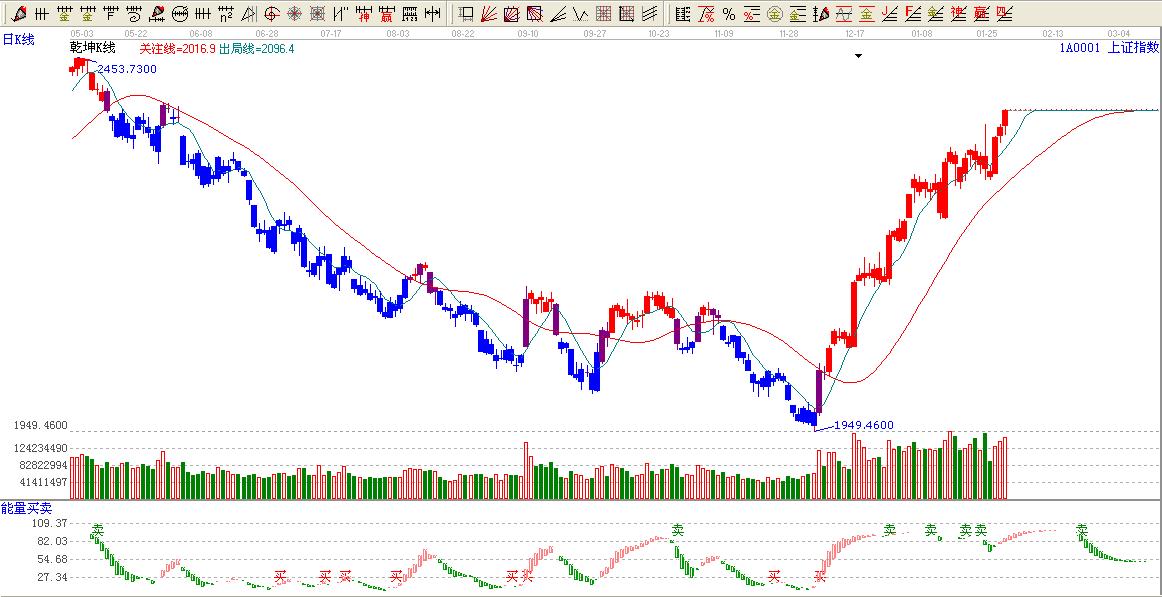The width and height of the screenshot is (1162, 597).
Task: Click the 能量买卖 indicator panel title
Action: click(25, 509)
